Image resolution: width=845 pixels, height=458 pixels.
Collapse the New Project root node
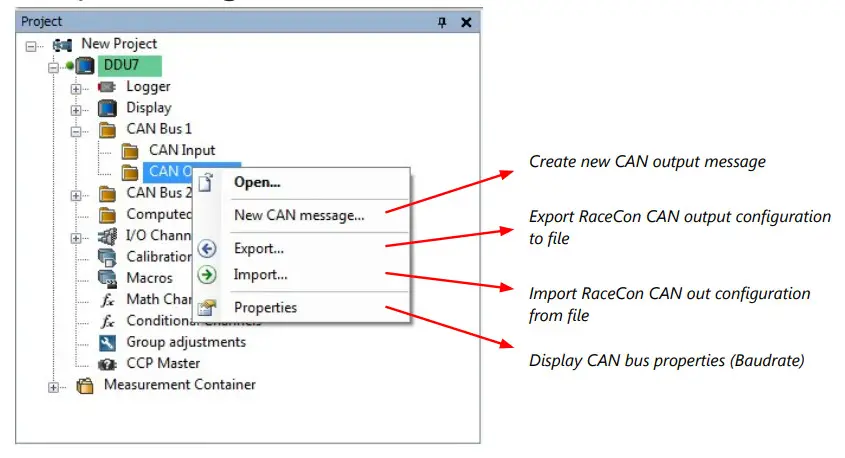(x=31, y=46)
